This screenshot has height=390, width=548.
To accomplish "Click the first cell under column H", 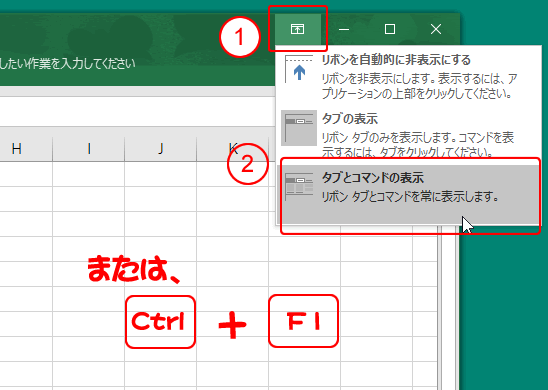I will pyautogui.click(x=26, y=174).
